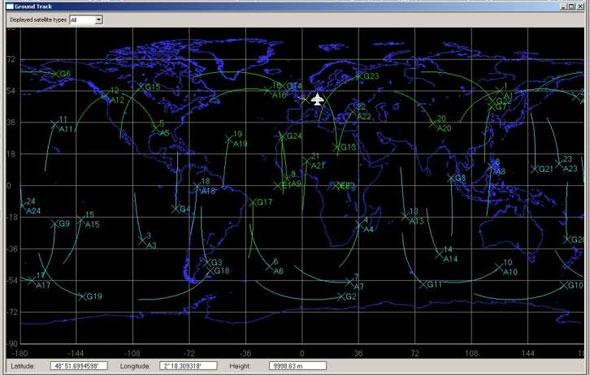Select the A14 satellite marker

pos(439,255)
